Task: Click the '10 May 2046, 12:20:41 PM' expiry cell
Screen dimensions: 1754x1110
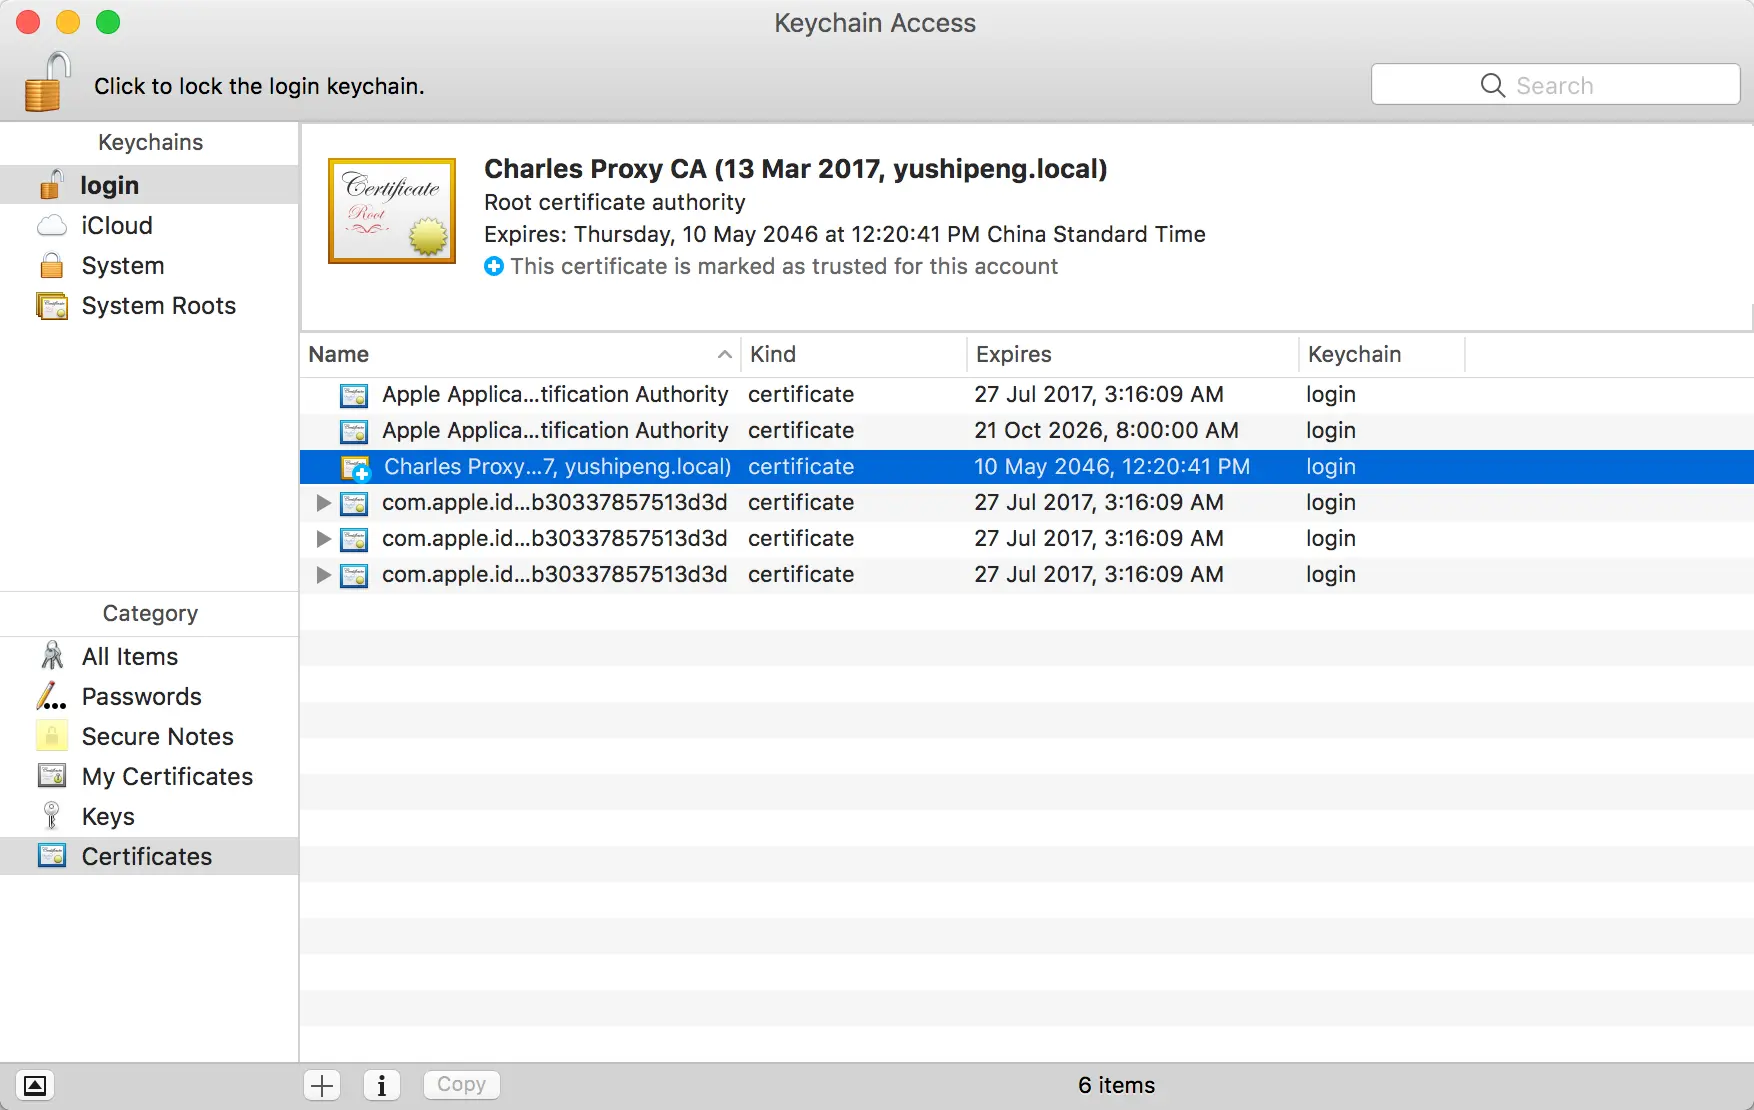Action: (1112, 466)
